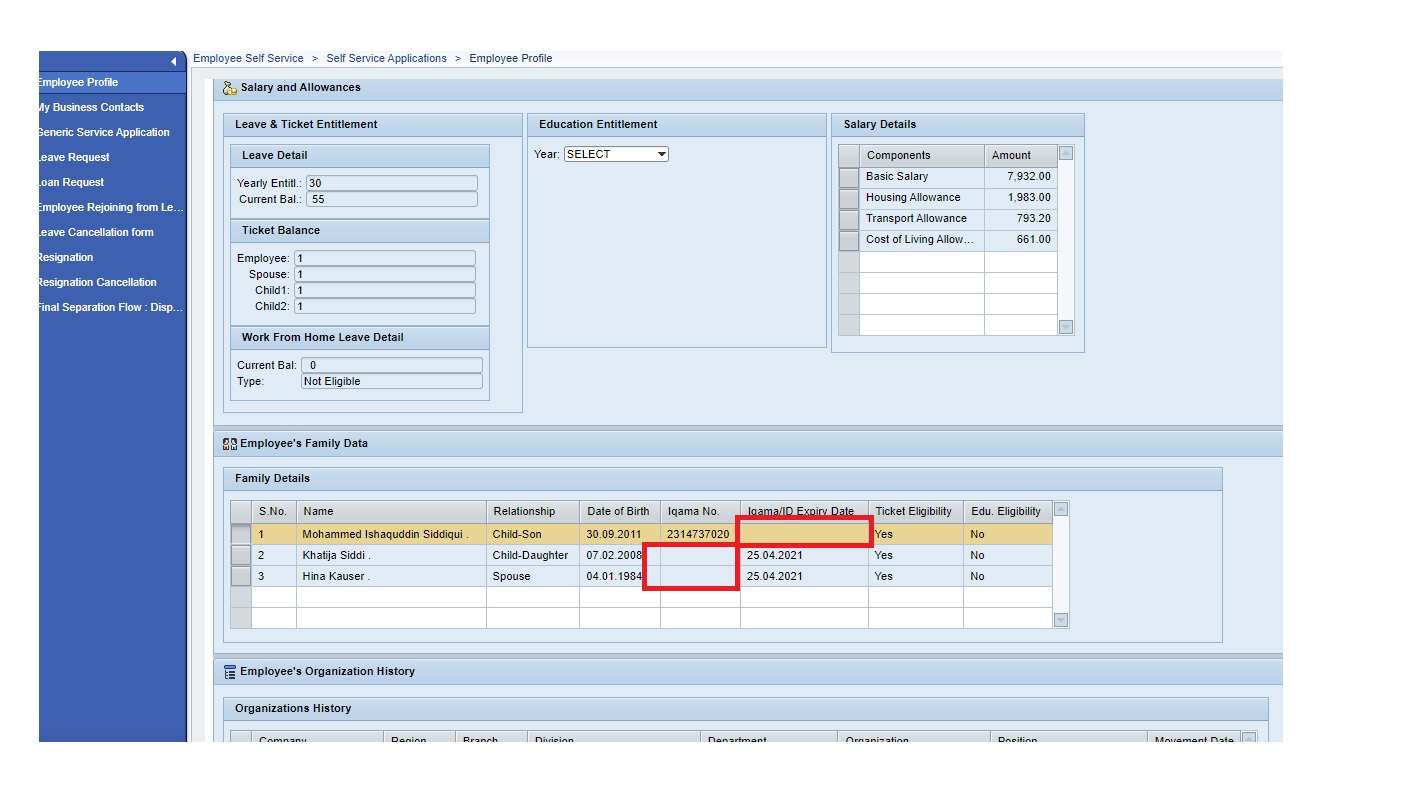Click the 04.01.1984 date of birth cell
The height and width of the screenshot is (807, 1424).
(x=614, y=577)
